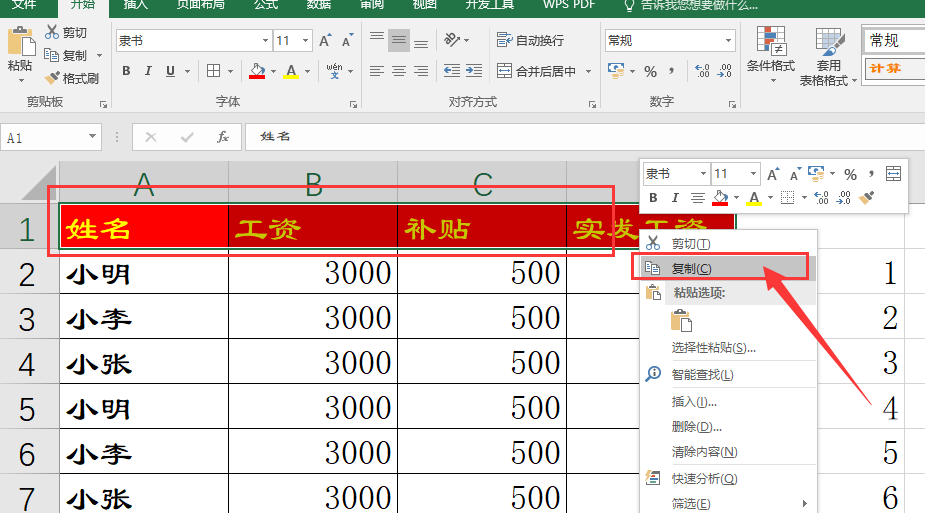Click Merge and Center (合并后居中) button
Screen dimensions: 925x513
coord(536,71)
